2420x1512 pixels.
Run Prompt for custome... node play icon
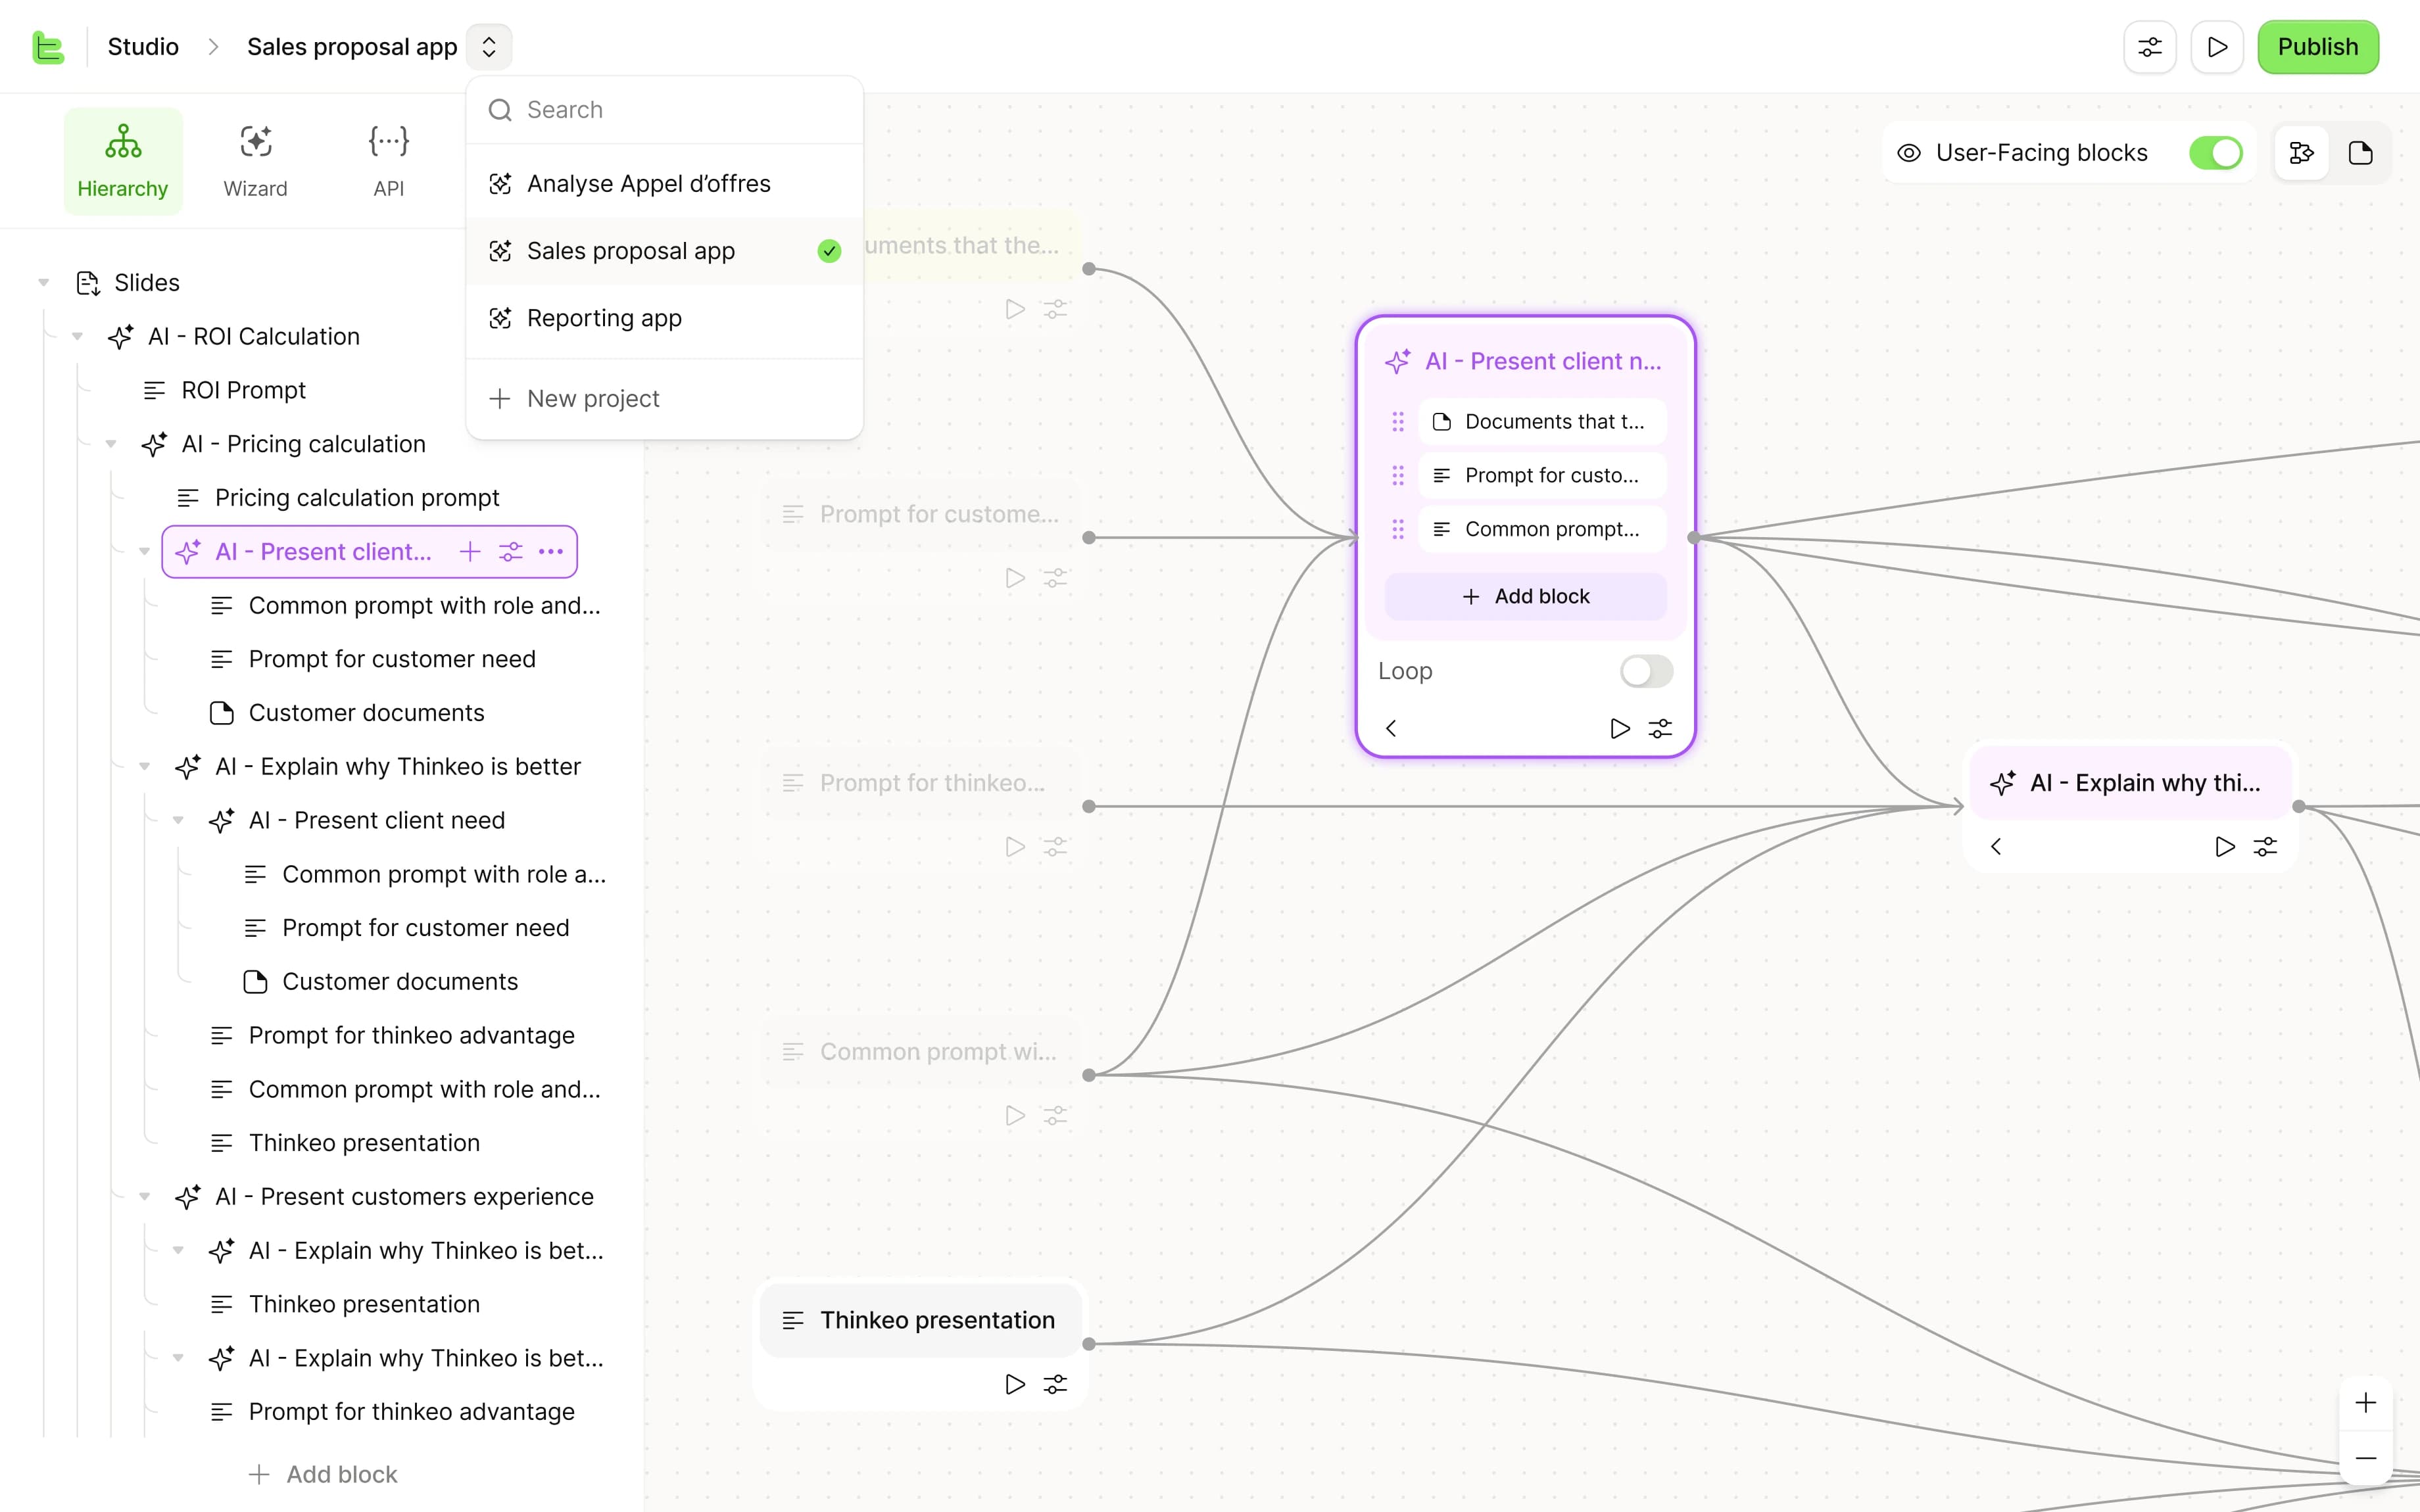click(x=1014, y=579)
